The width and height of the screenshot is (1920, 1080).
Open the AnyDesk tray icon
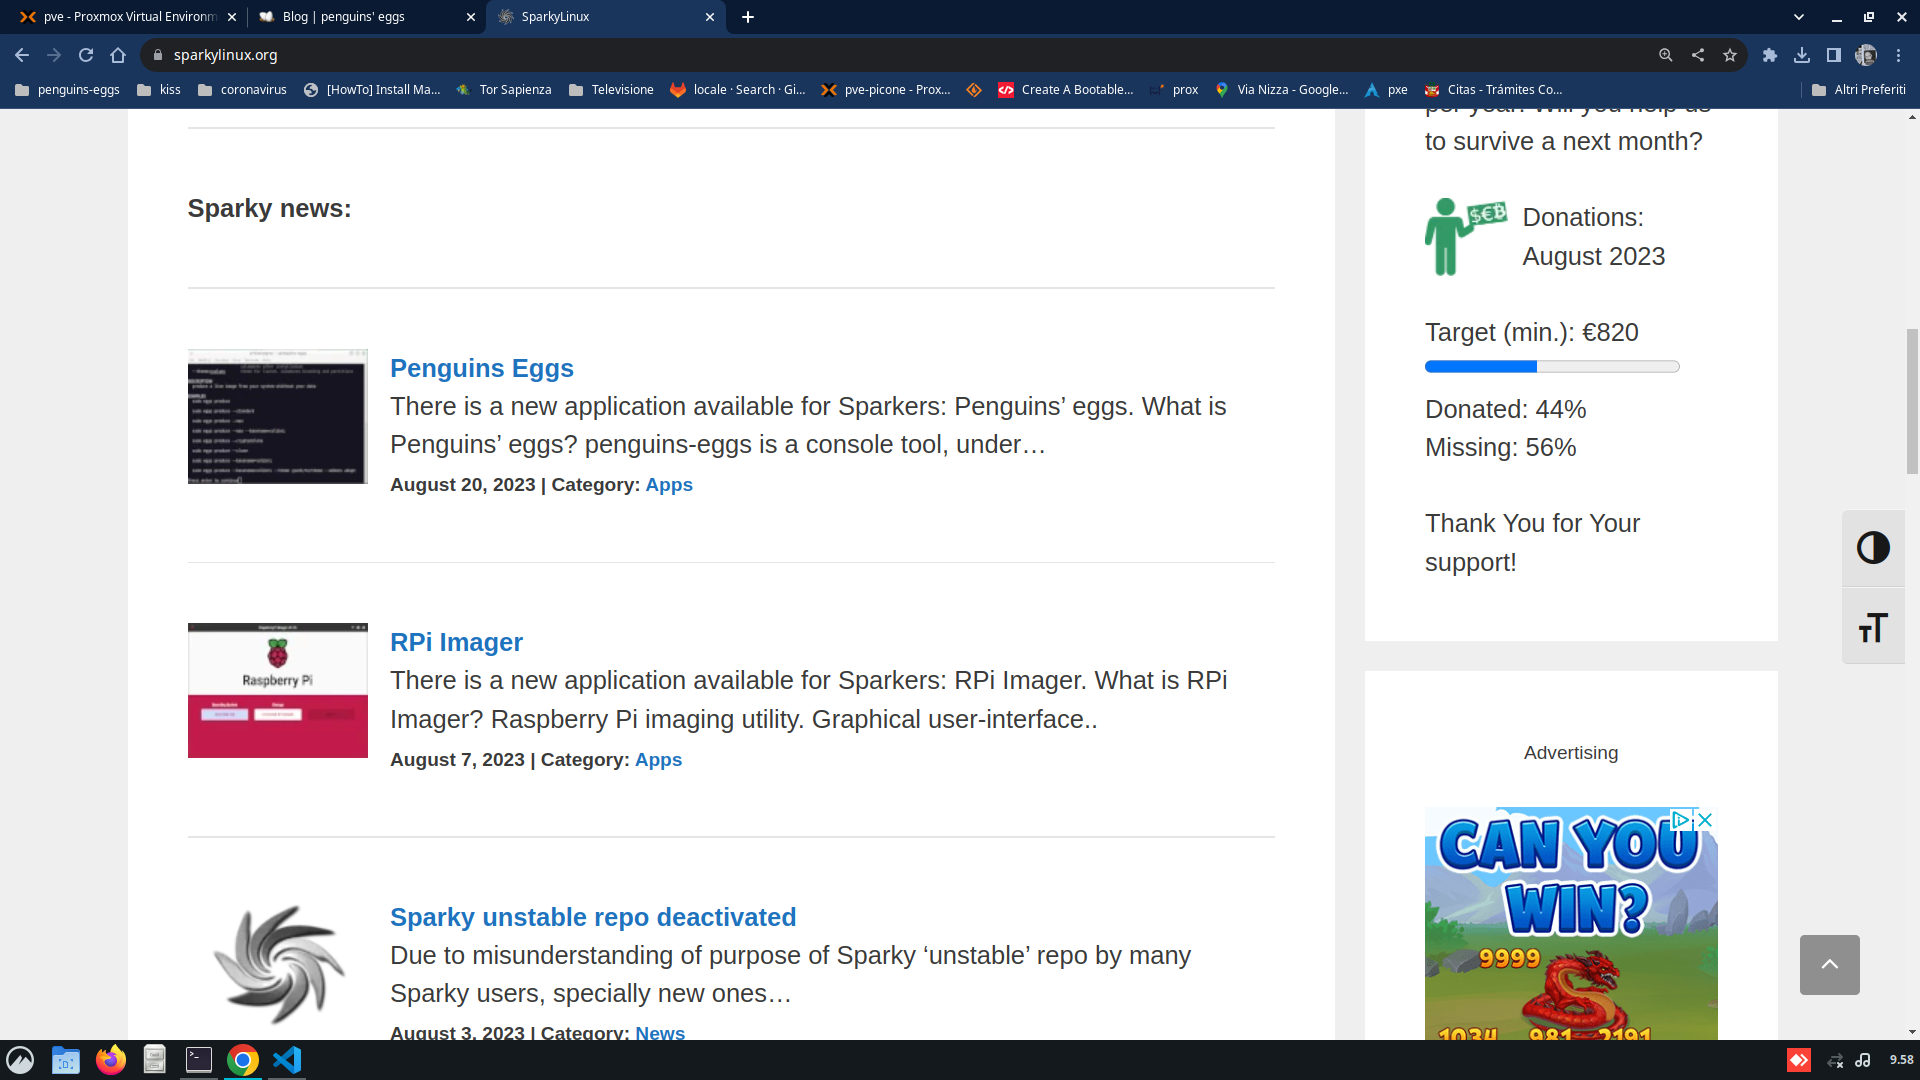(1799, 1060)
